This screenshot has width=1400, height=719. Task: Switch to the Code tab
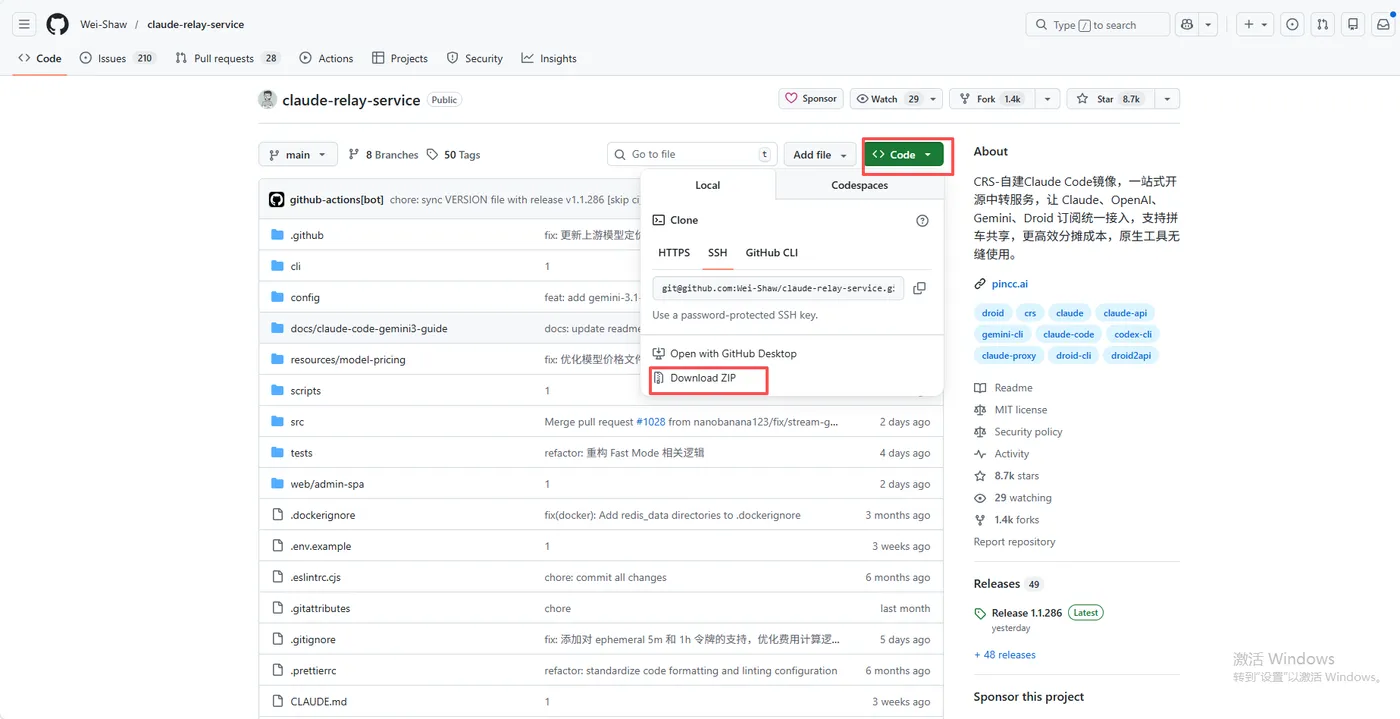40,58
